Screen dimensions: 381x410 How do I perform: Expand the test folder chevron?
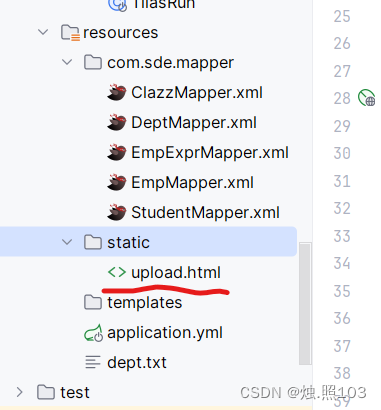click(x=20, y=392)
